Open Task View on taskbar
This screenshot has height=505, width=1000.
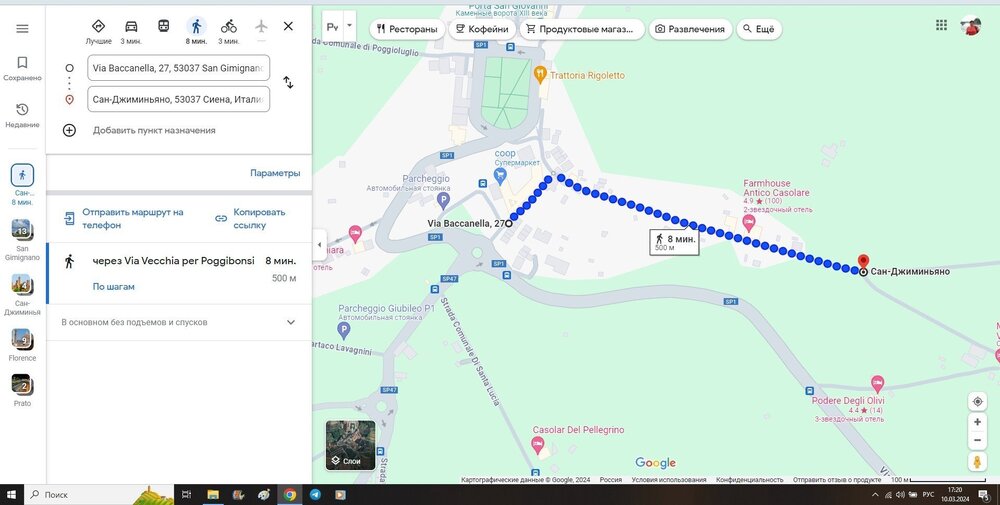(186, 494)
